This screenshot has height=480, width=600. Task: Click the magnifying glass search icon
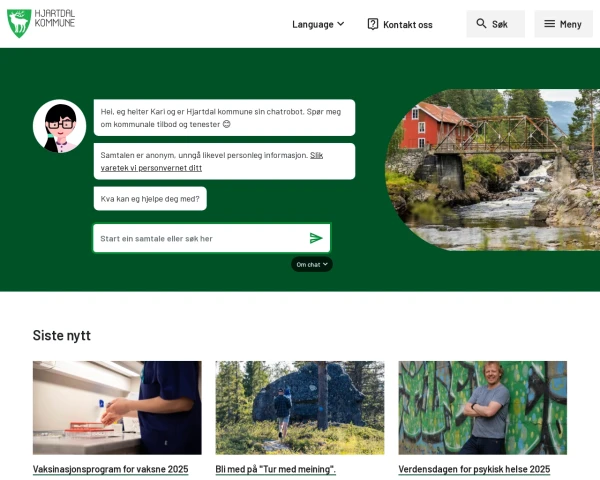click(x=481, y=24)
